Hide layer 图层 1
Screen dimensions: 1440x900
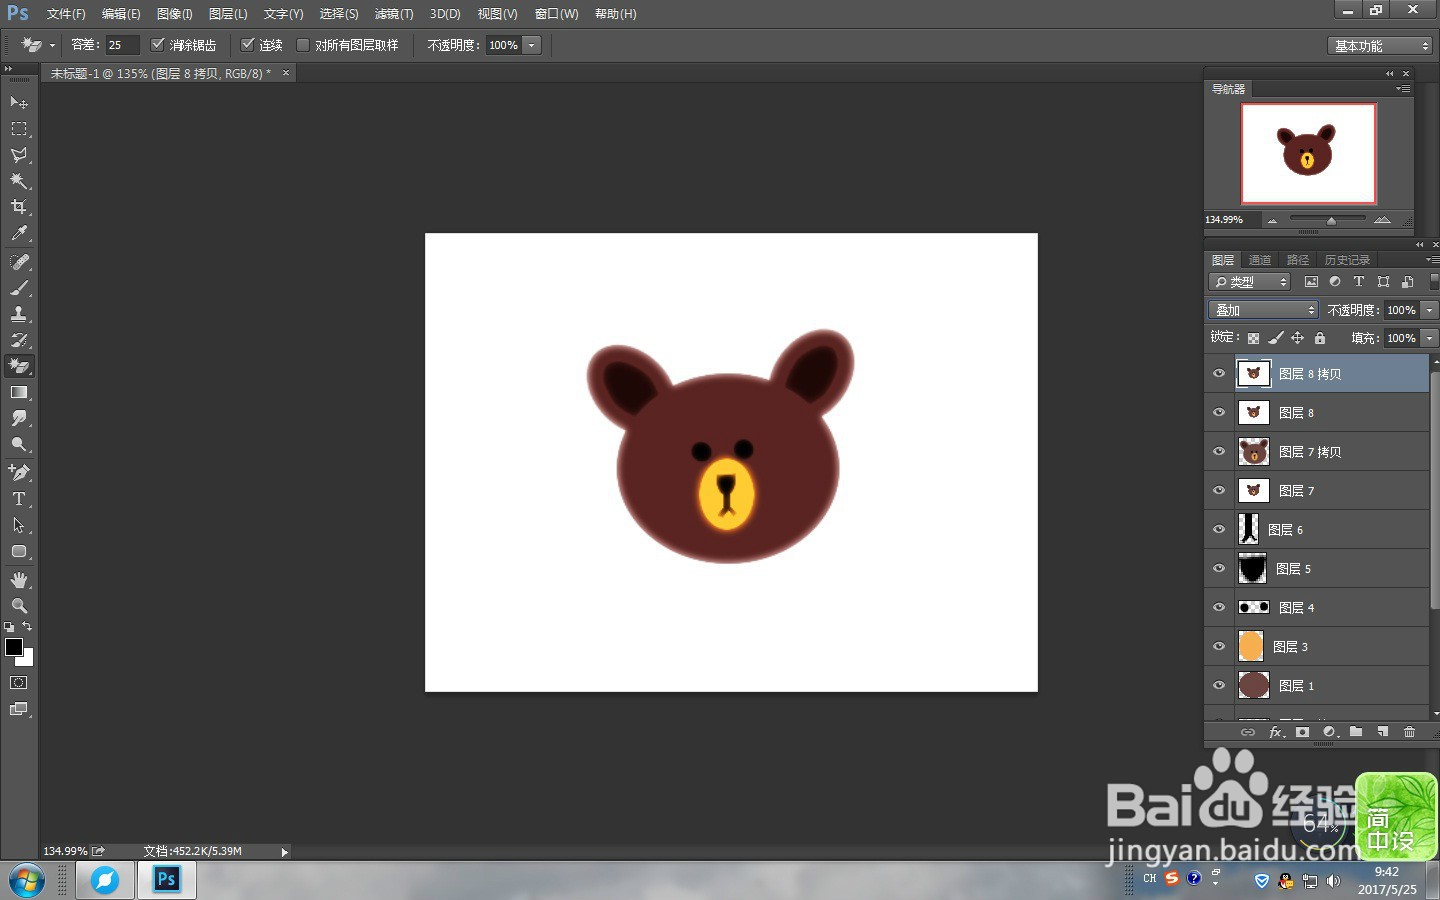(1219, 685)
